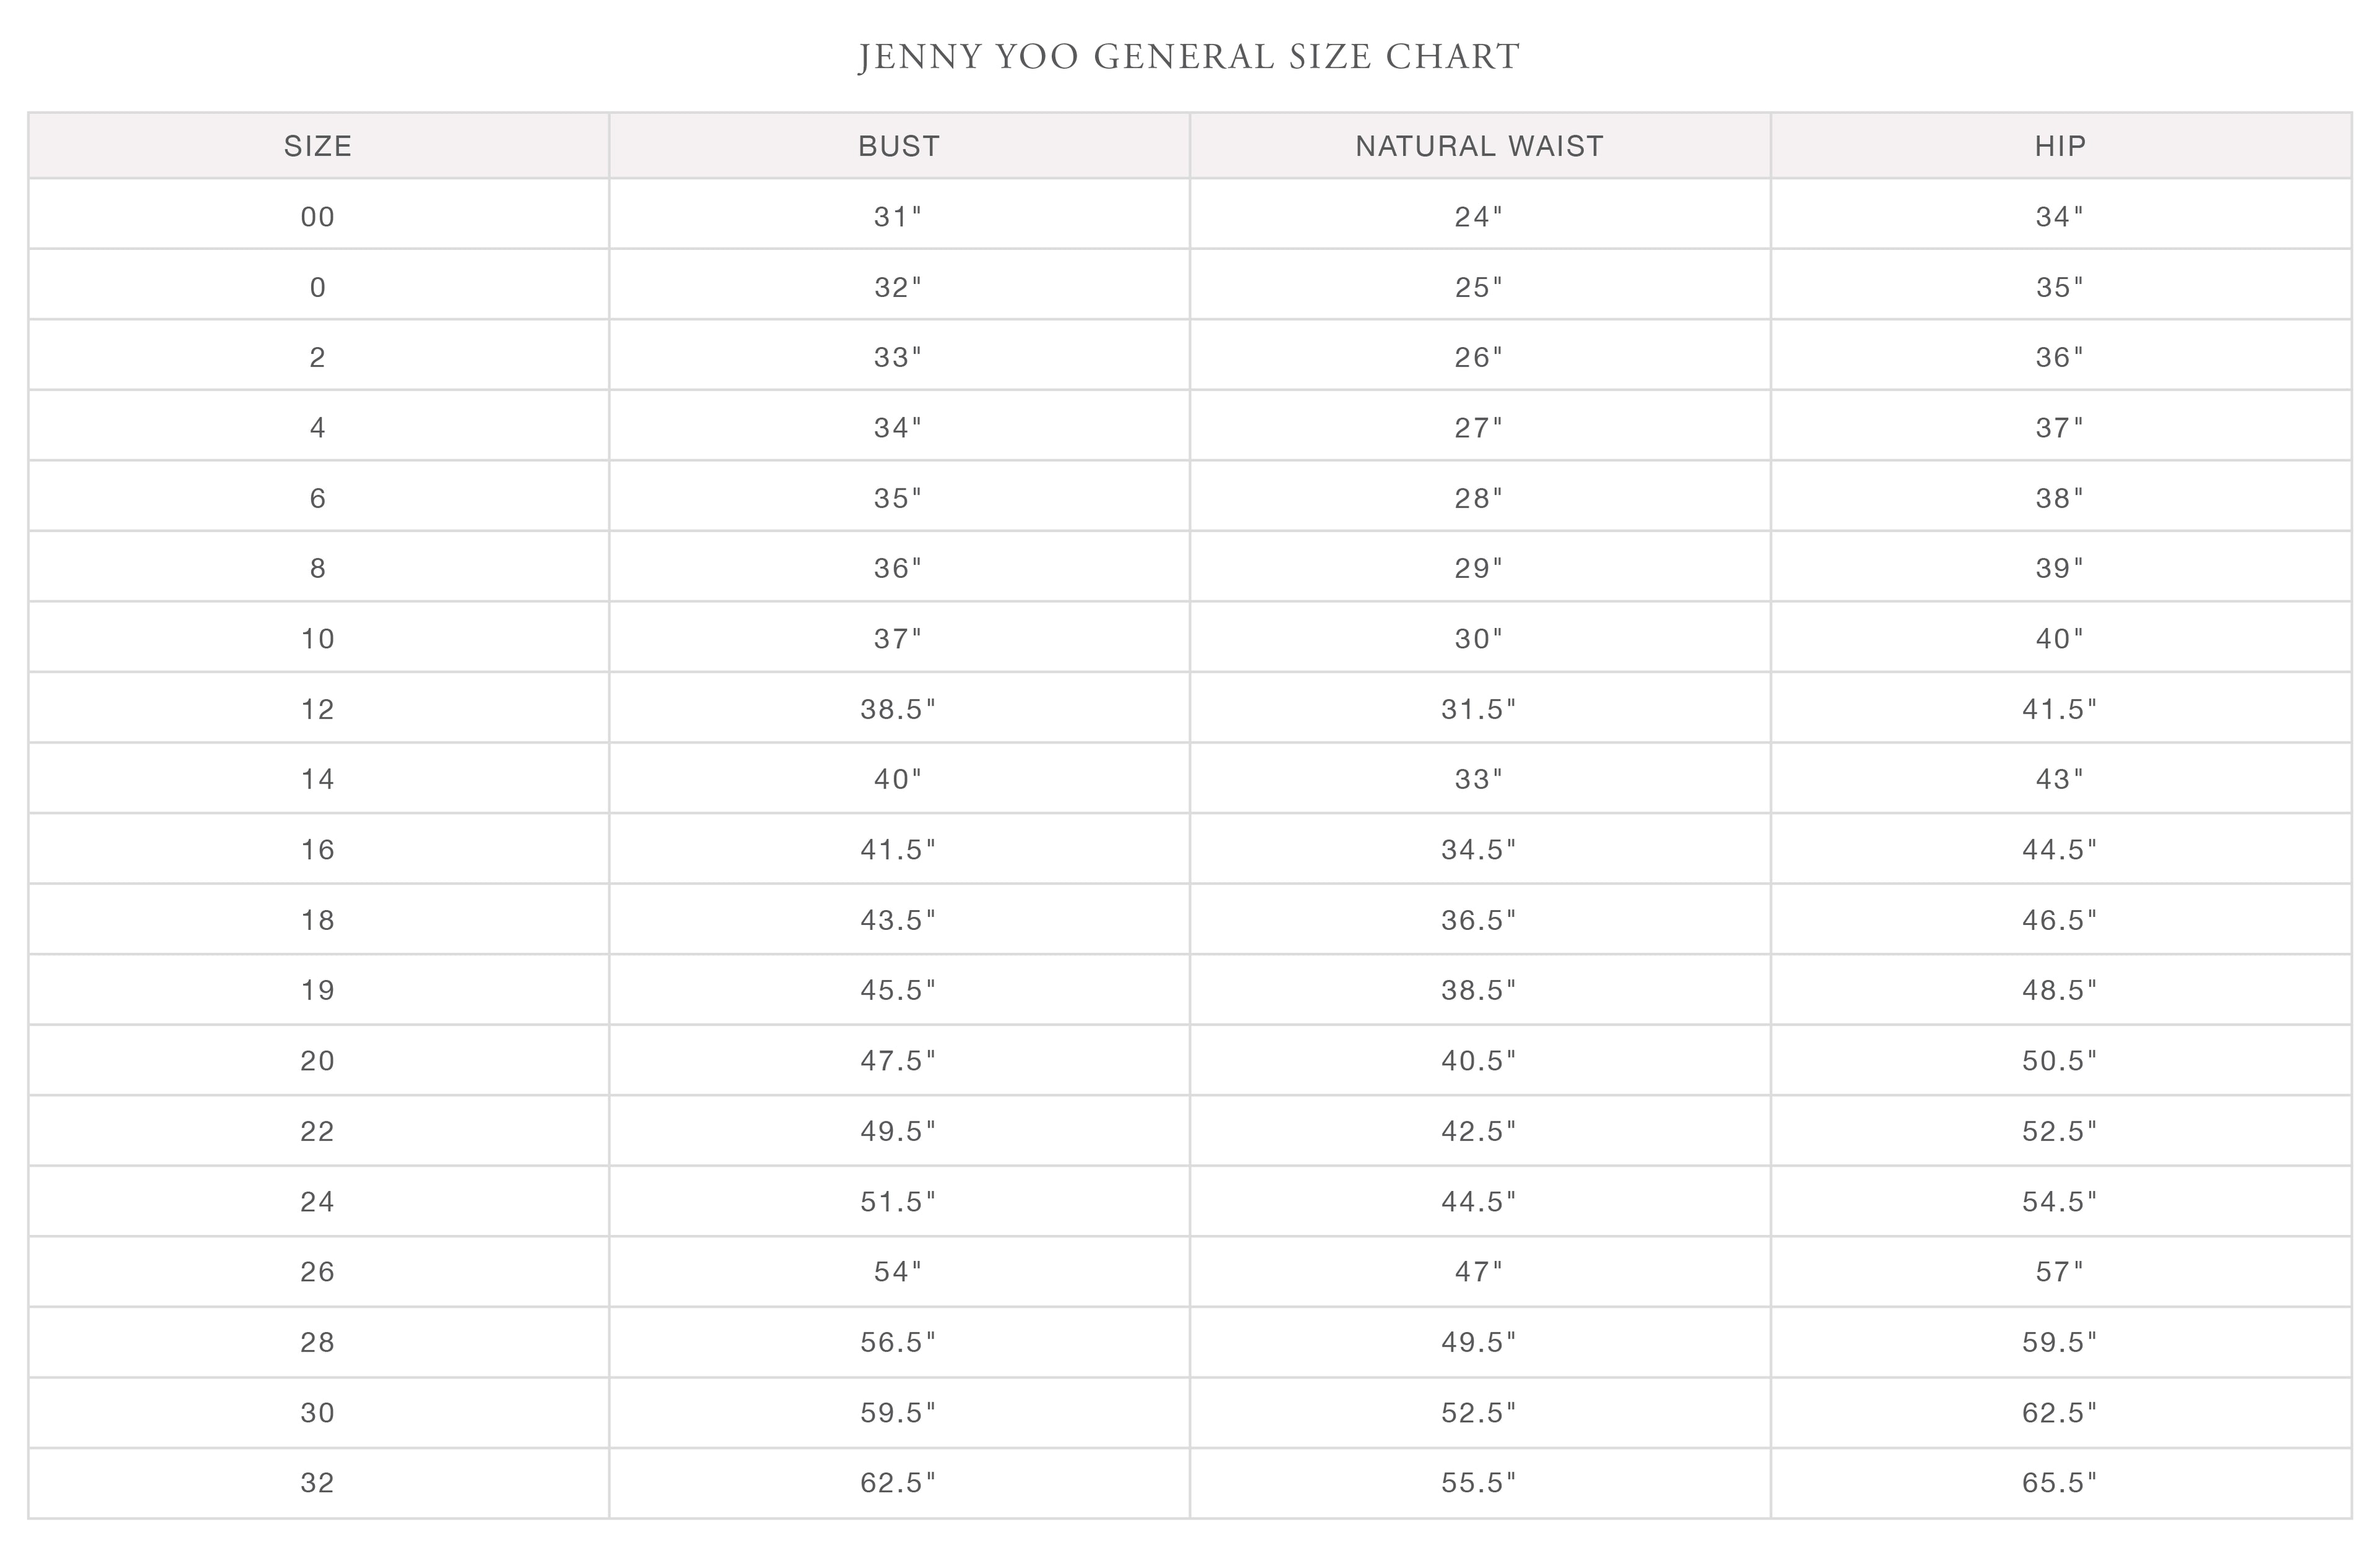Click the HIP column header
Screen dimensions: 2380x1548
[x=2060, y=146]
